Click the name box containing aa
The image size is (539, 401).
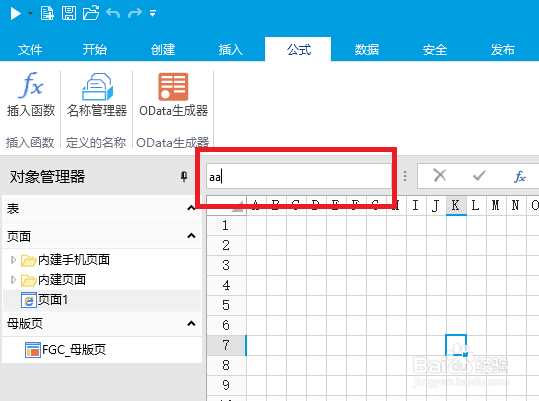coord(298,177)
